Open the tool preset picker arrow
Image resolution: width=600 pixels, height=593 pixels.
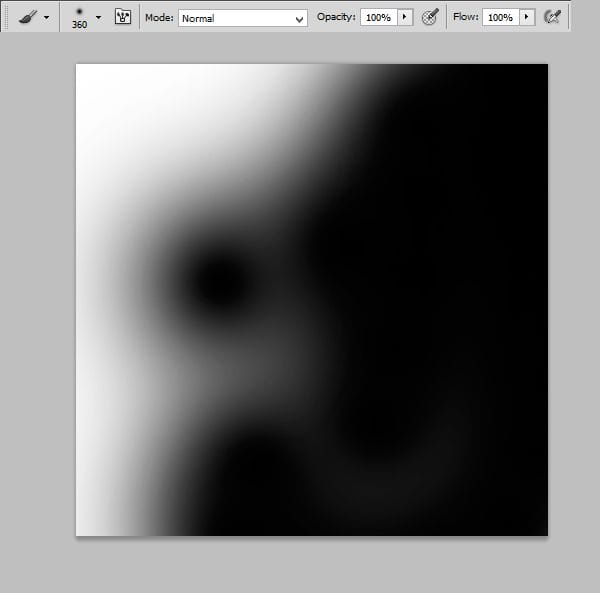[46, 17]
